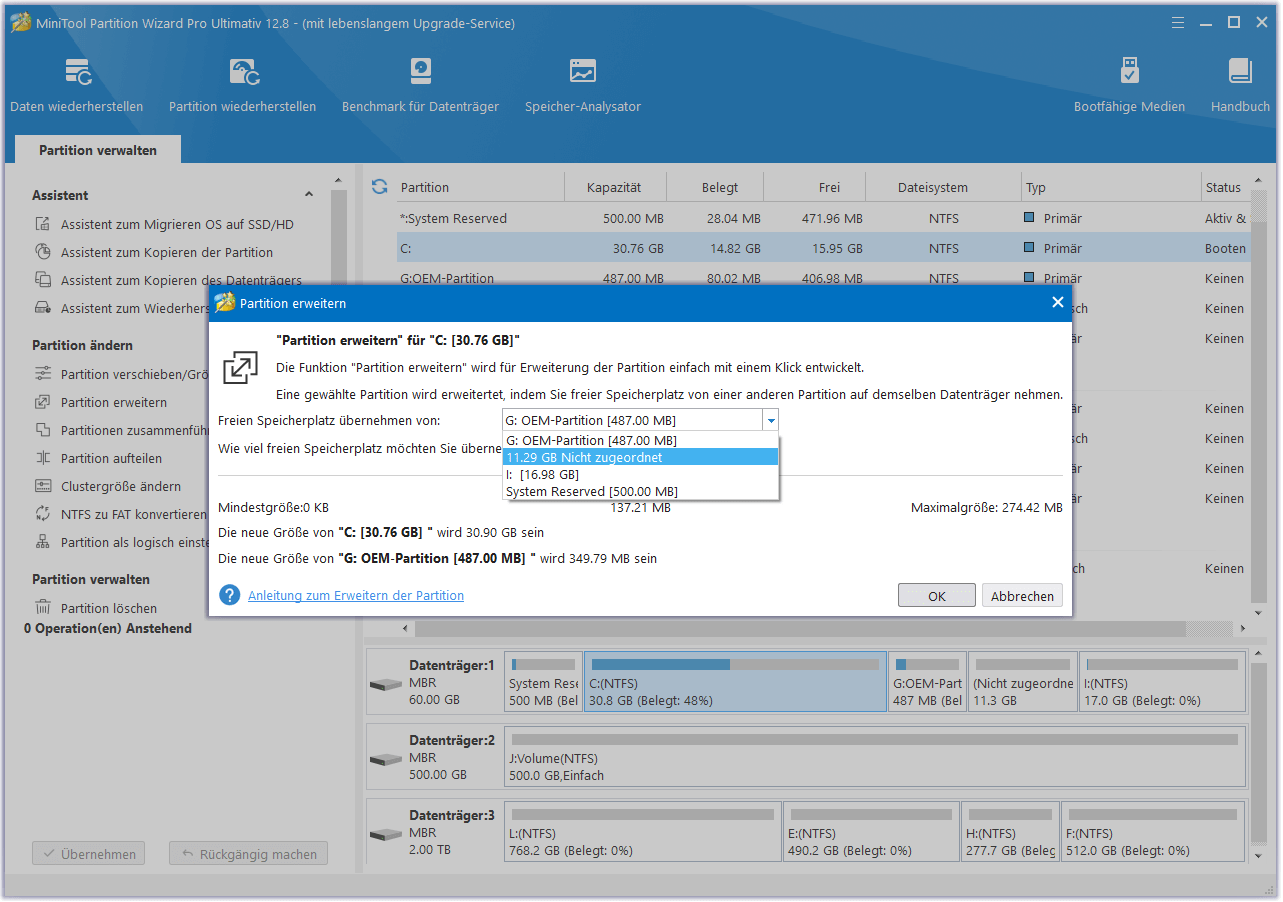This screenshot has width=1283, height=902.
Task: Select the *:System Reserved partition row
Action: click(822, 218)
